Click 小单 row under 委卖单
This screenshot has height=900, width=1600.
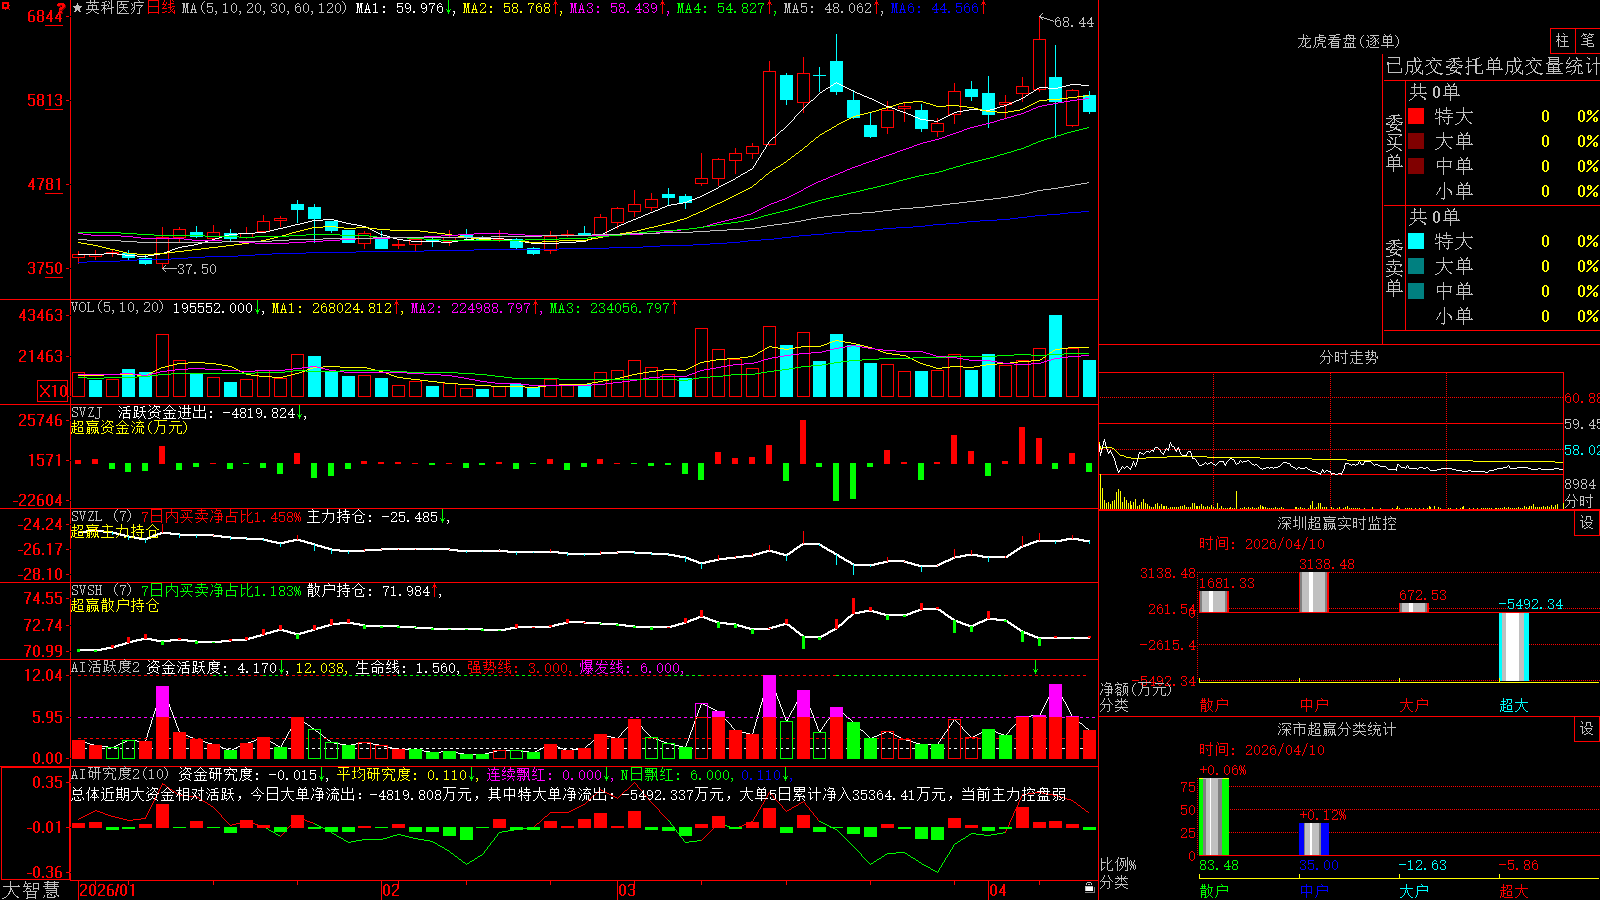coord(1502,316)
